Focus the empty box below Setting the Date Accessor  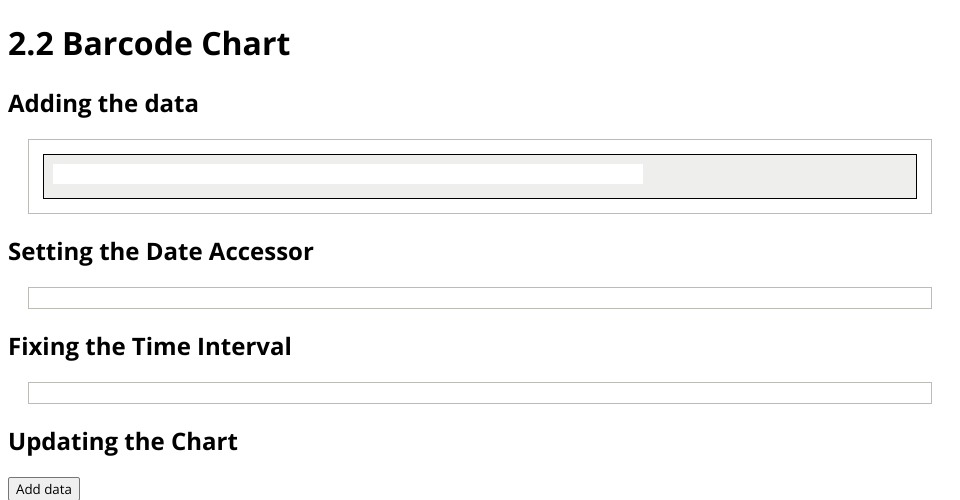tap(479, 298)
